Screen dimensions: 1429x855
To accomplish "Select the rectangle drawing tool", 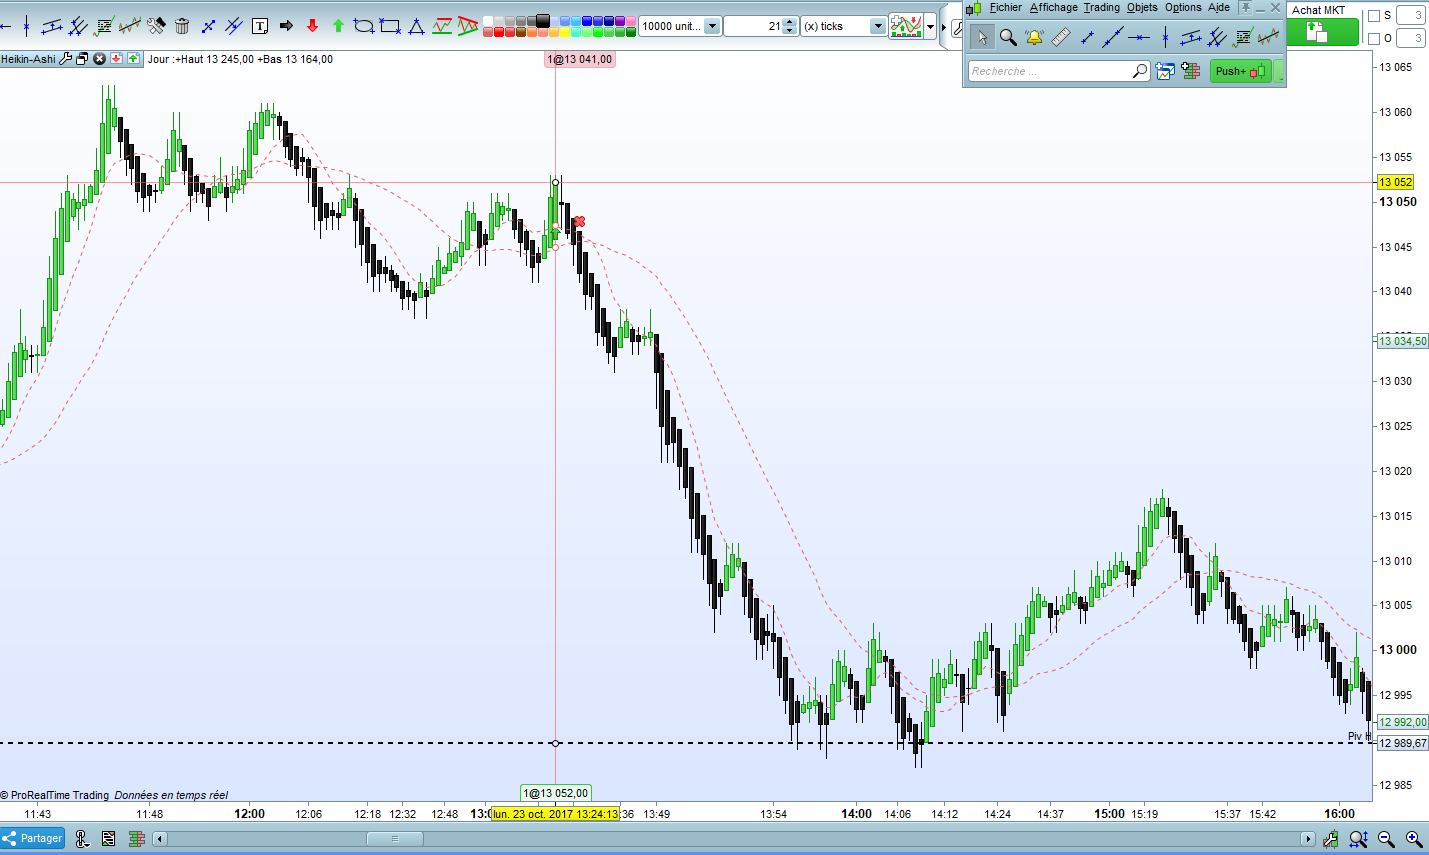I will coord(390,26).
